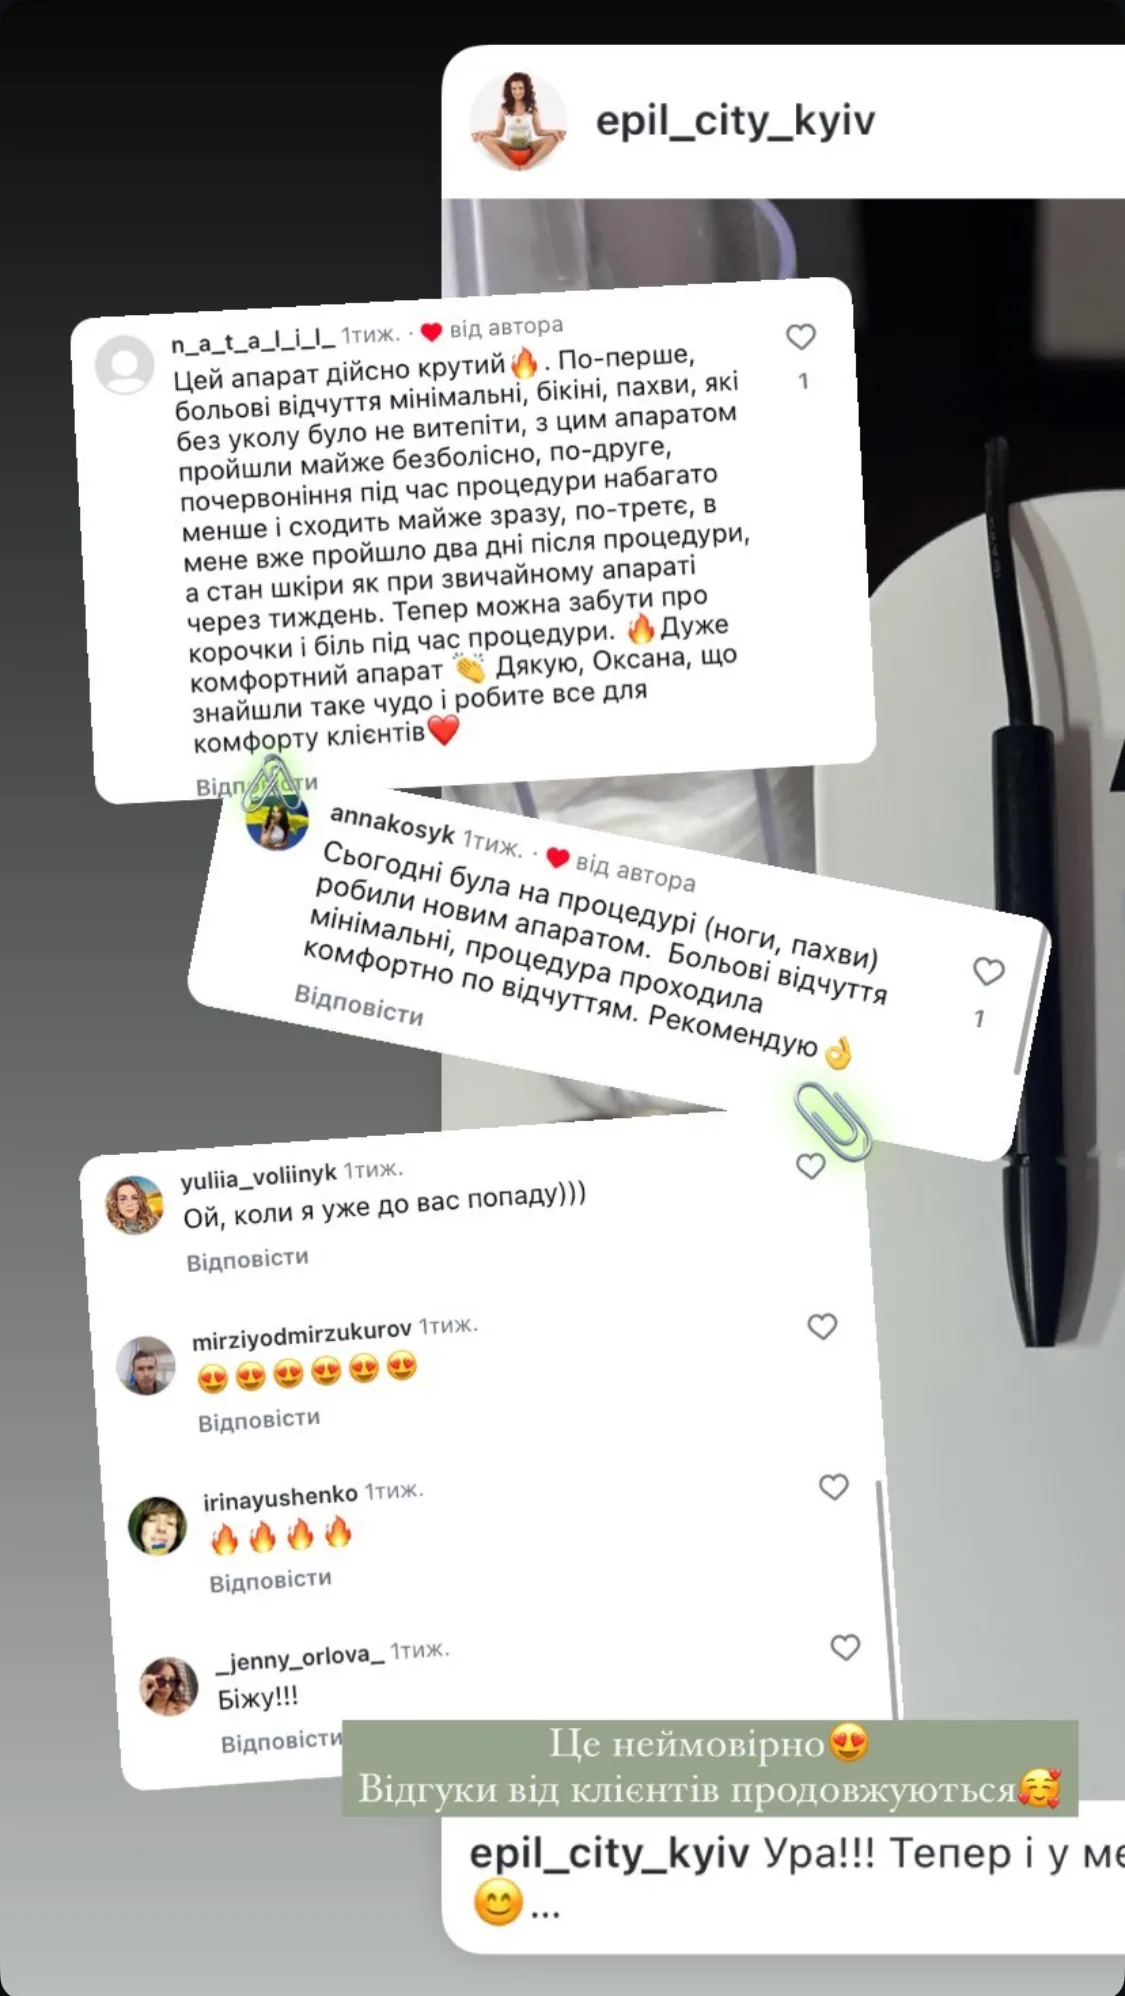Like the comment from n_a_t_a_l_i_l_
The image size is (1125, 1996).
tap(800, 337)
